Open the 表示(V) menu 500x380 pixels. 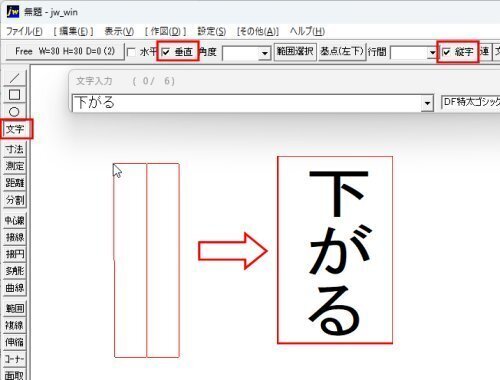[x=119, y=31]
